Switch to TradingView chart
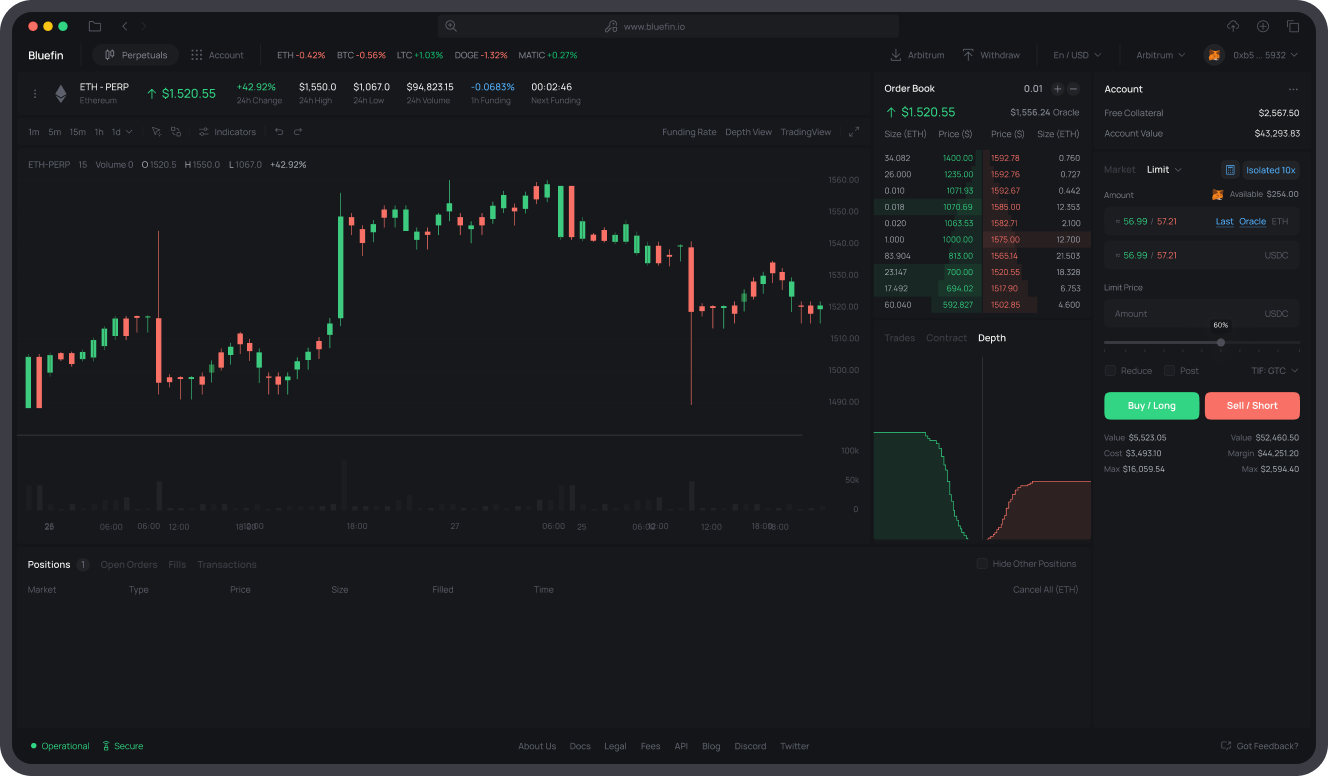Viewport: 1328px width, 776px height. 806,132
